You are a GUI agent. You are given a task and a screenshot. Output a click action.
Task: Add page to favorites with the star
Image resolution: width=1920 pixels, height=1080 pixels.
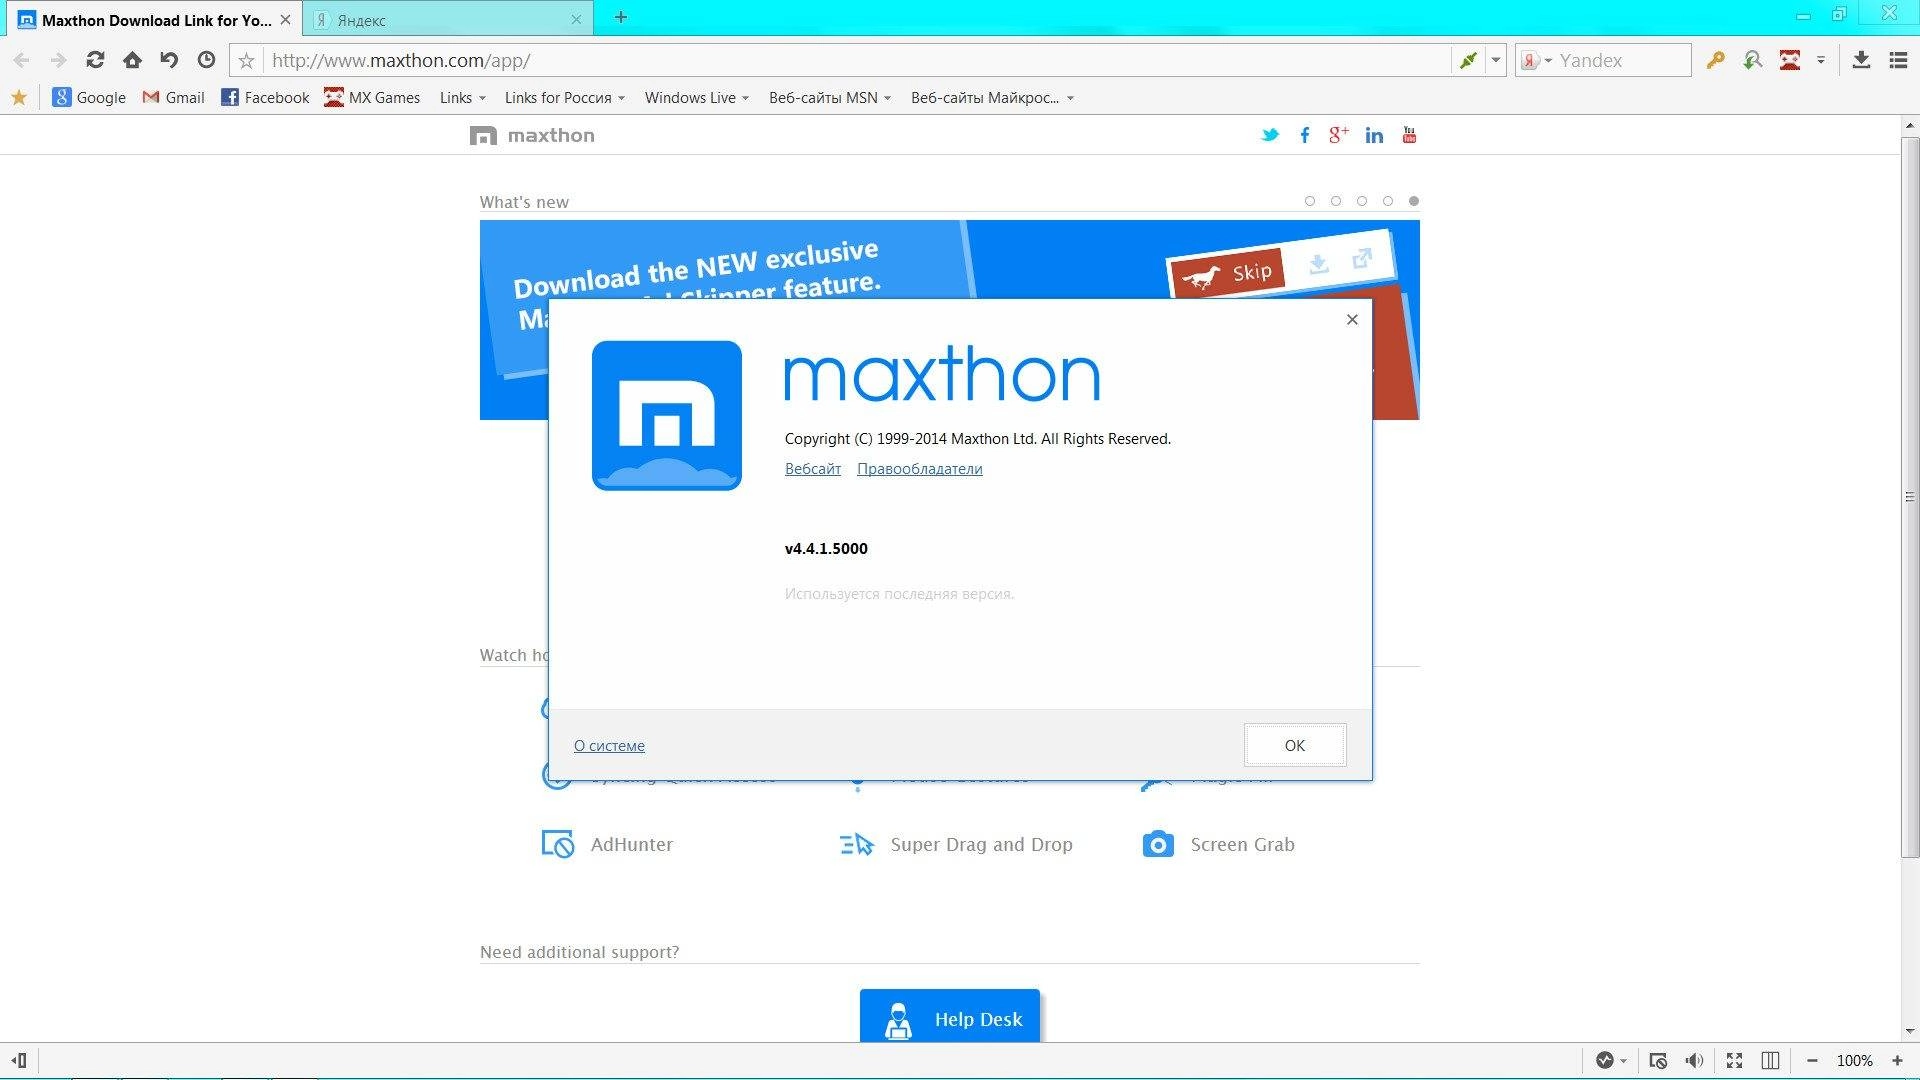tap(246, 61)
